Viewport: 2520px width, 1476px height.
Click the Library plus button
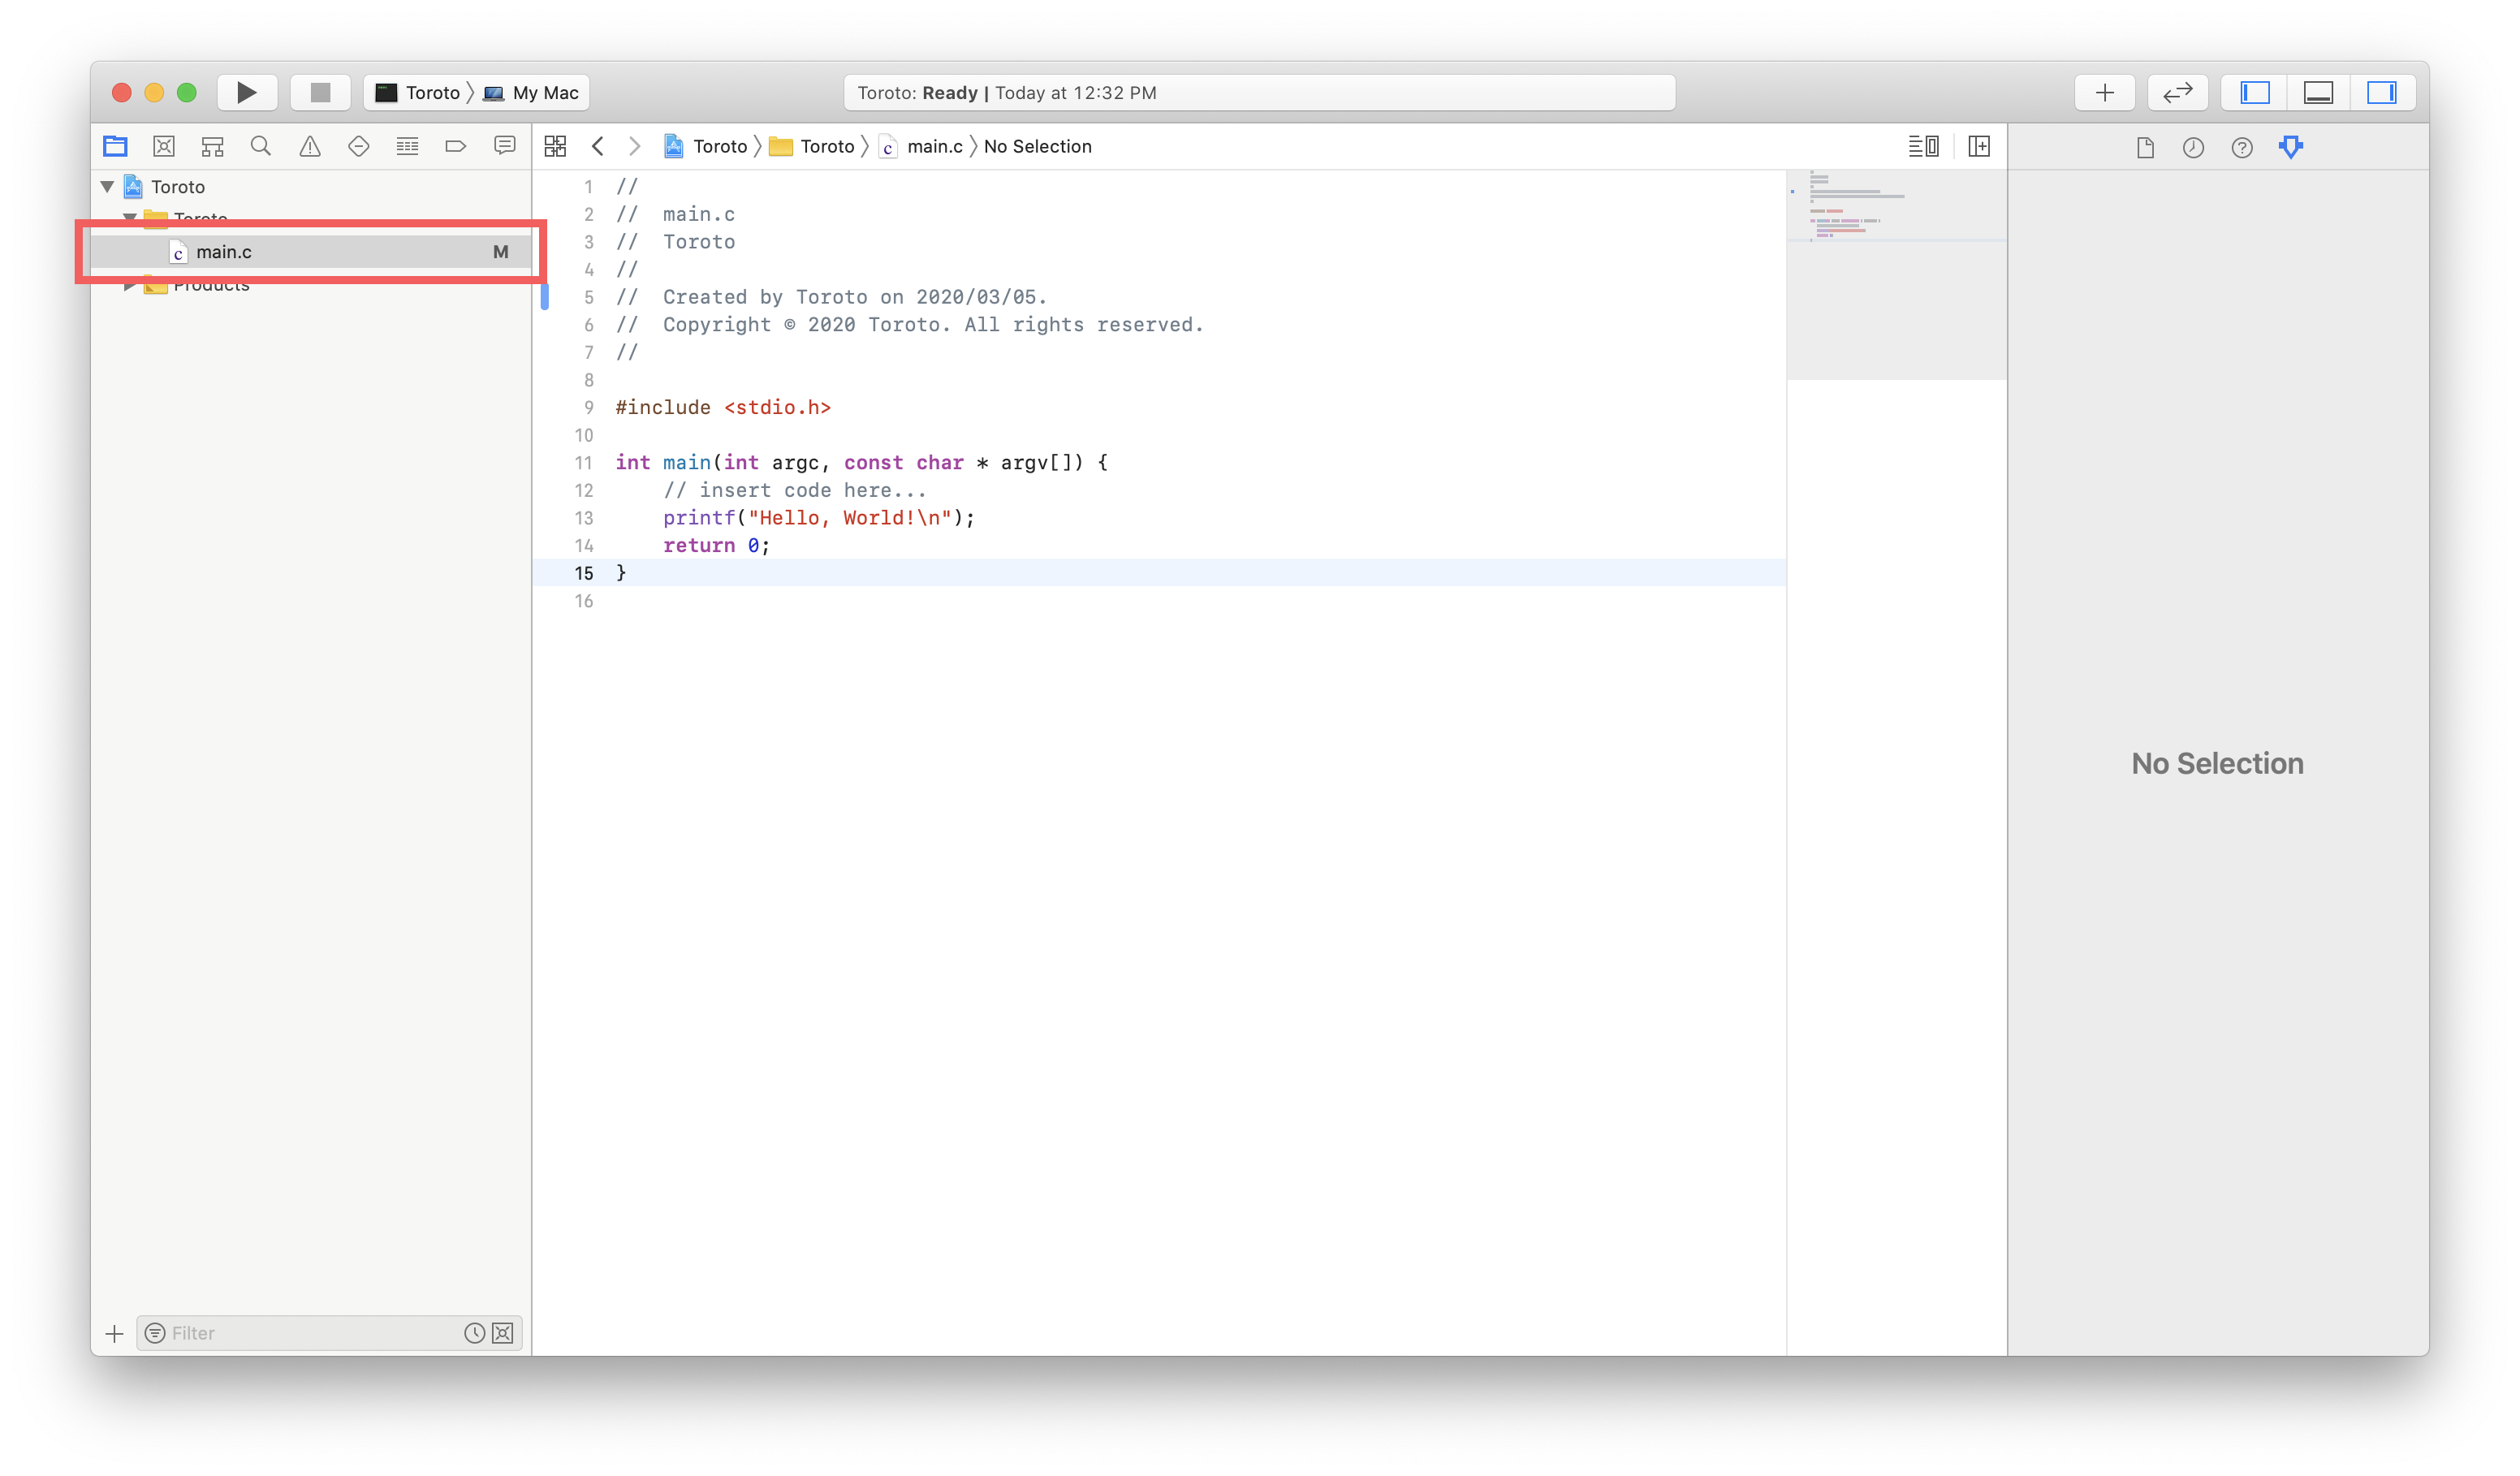tap(2104, 93)
